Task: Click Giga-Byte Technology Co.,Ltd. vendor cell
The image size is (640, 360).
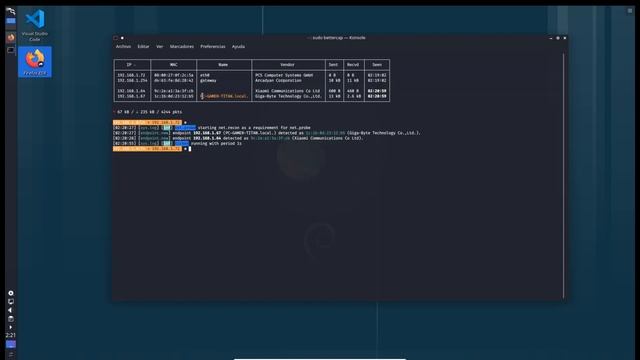Action: click(x=289, y=96)
